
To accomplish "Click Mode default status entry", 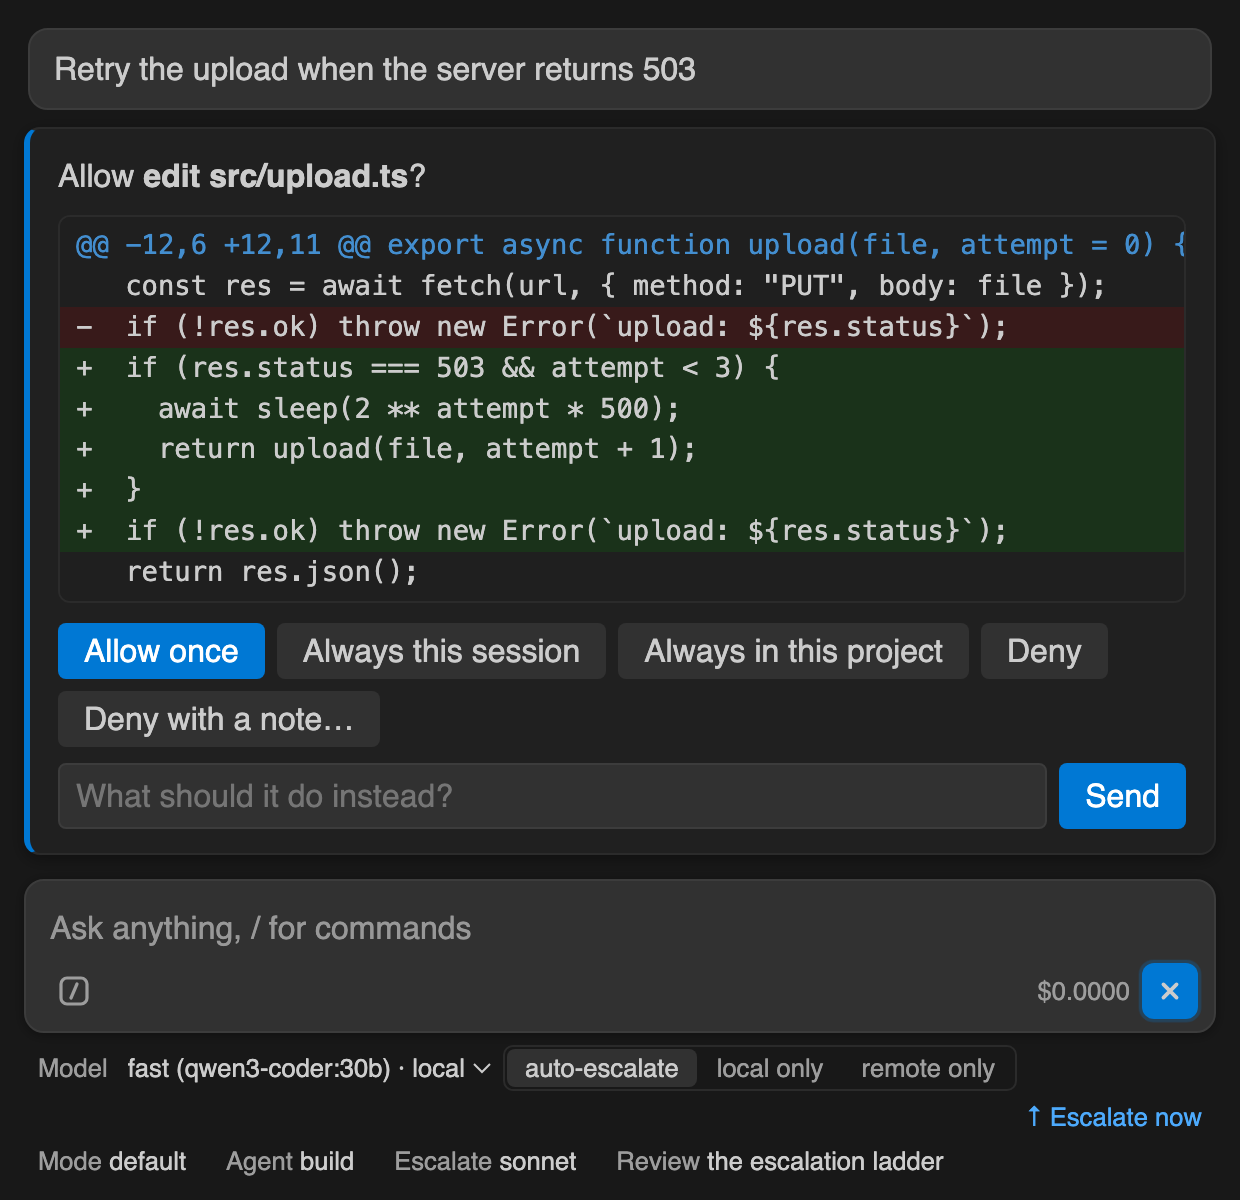I will coord(112,1161).
